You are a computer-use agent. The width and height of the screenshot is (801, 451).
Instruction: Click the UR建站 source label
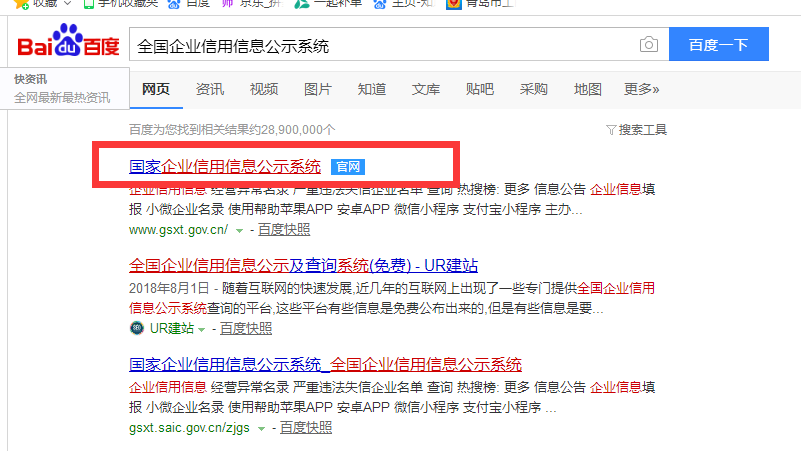(172, 328)
